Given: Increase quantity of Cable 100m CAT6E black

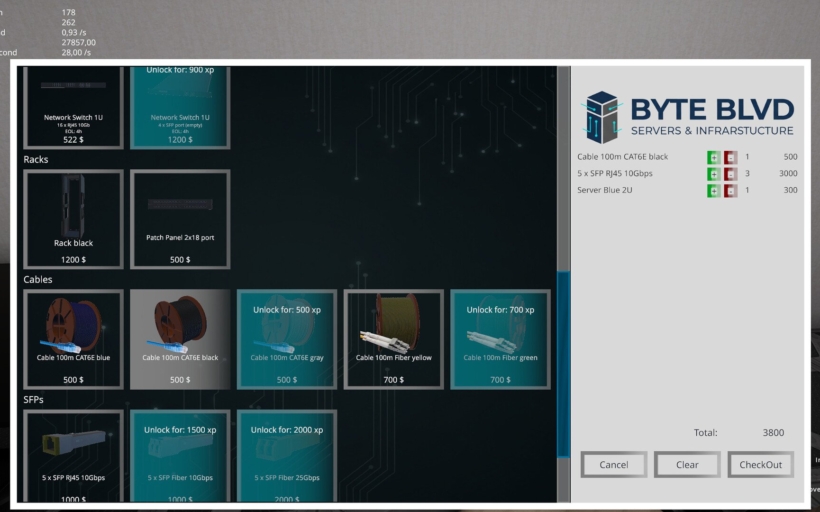Looking at the screenshot, I should tap(713, 157).
